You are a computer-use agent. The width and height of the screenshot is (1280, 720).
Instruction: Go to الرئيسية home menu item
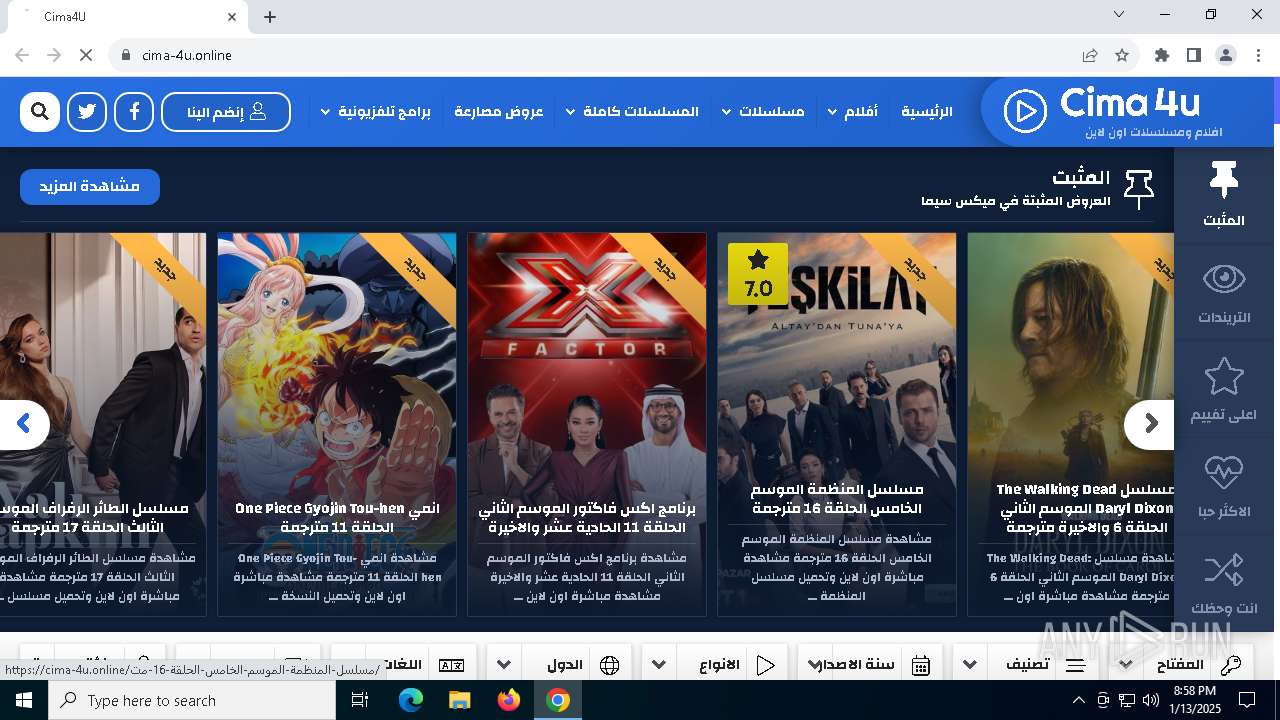[927, 112]
